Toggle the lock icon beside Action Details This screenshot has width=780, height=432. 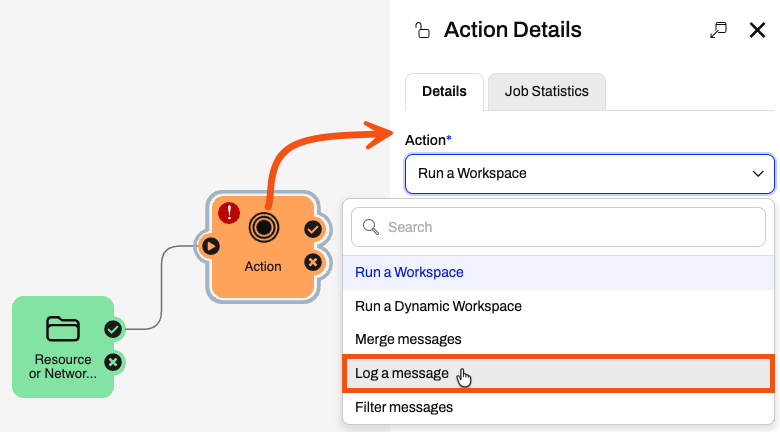422,30
